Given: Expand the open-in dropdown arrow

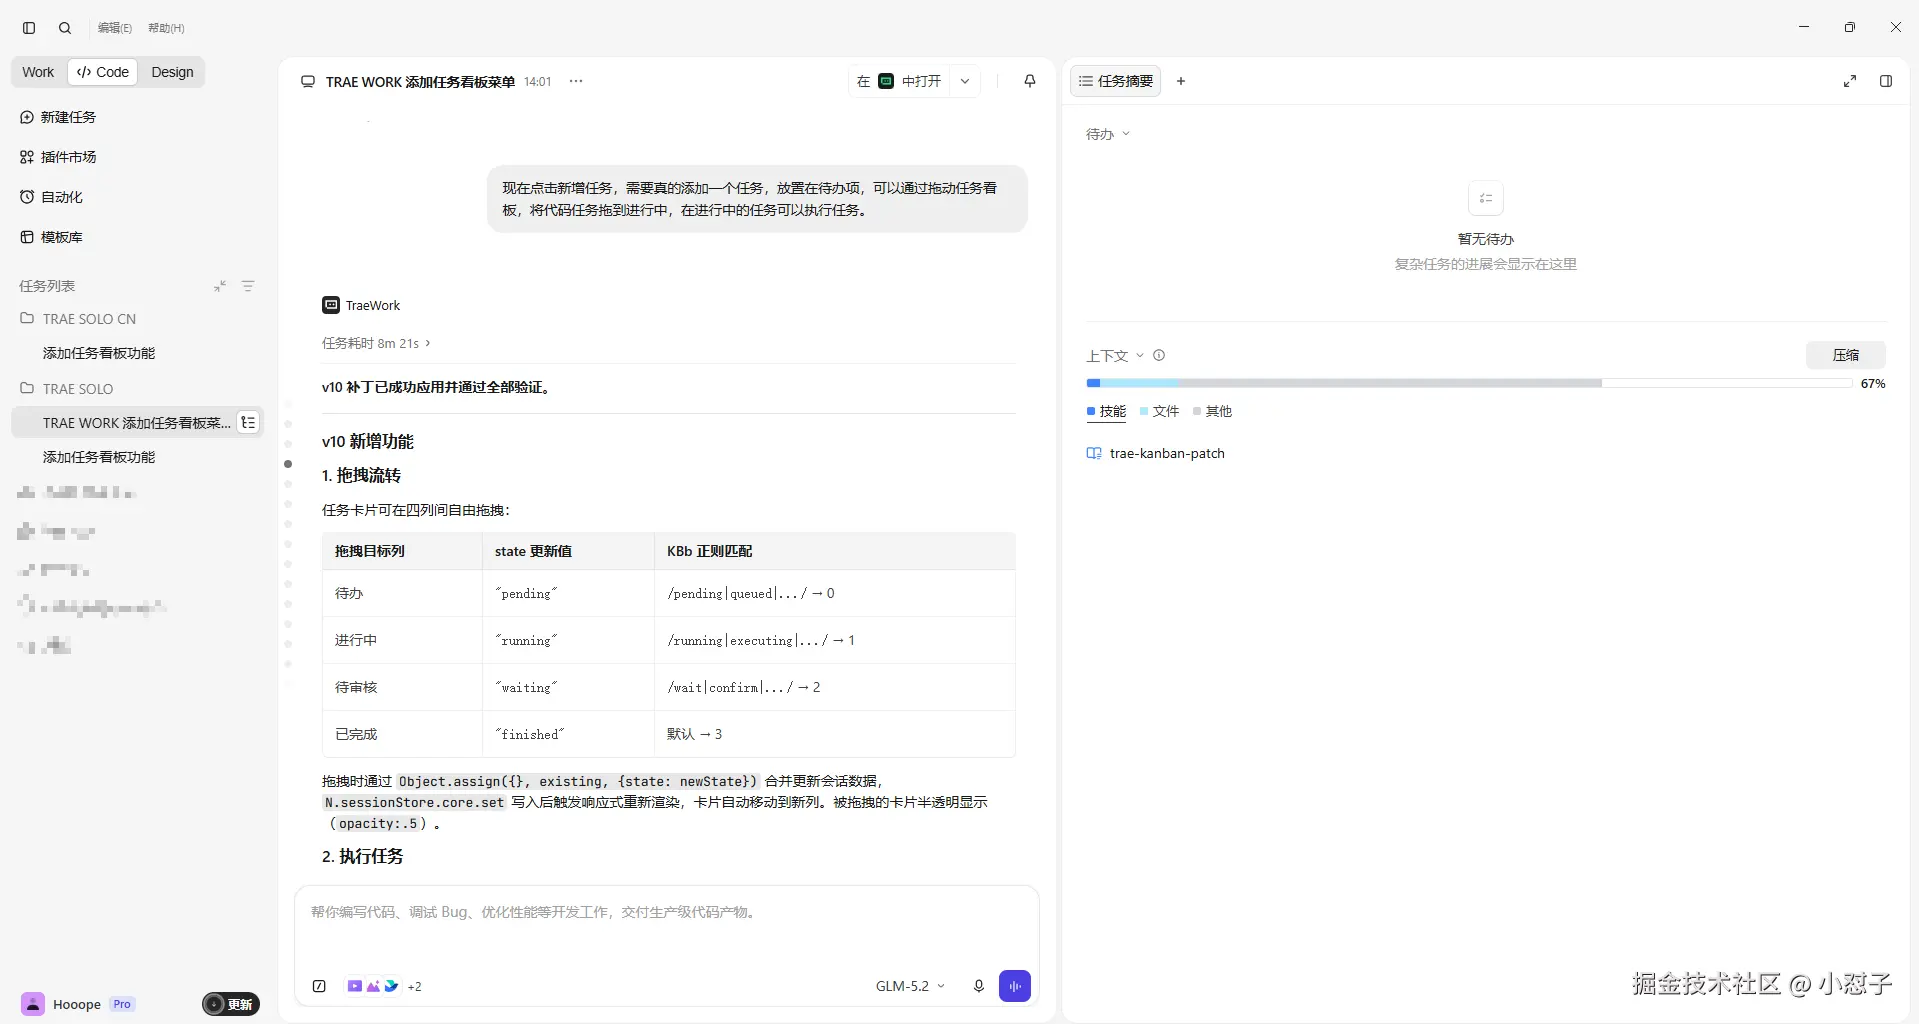Looking at the screenshot, I should pos(965,82).
